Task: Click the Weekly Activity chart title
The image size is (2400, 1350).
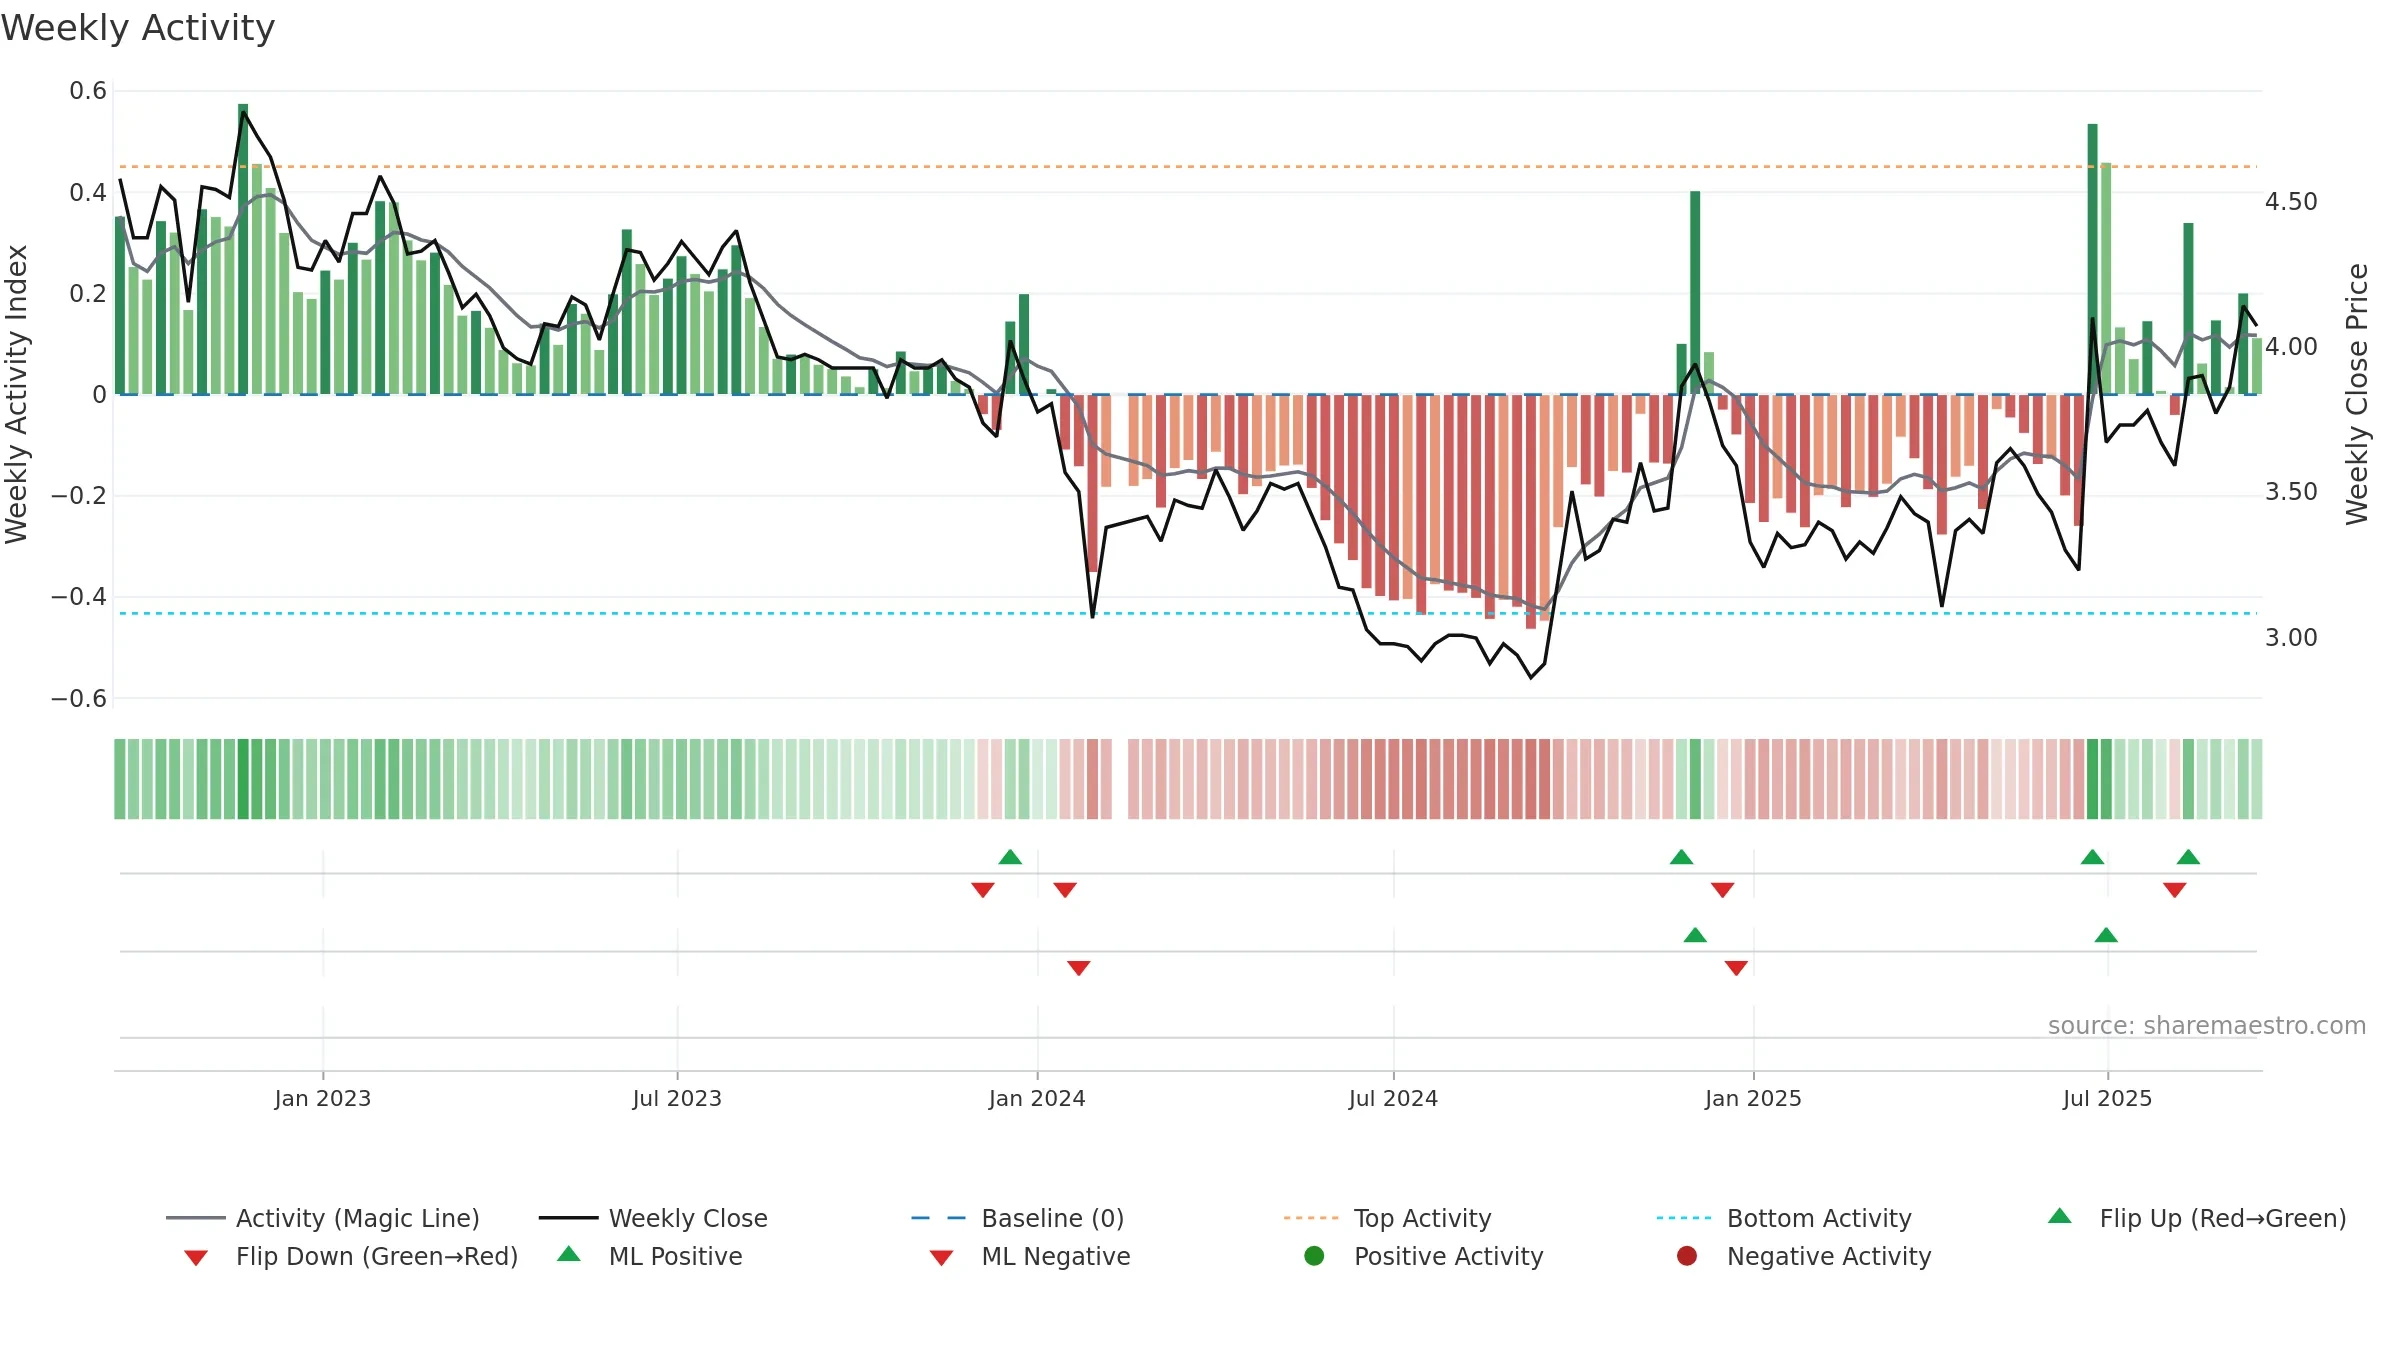Action: [x=138, y=28]
